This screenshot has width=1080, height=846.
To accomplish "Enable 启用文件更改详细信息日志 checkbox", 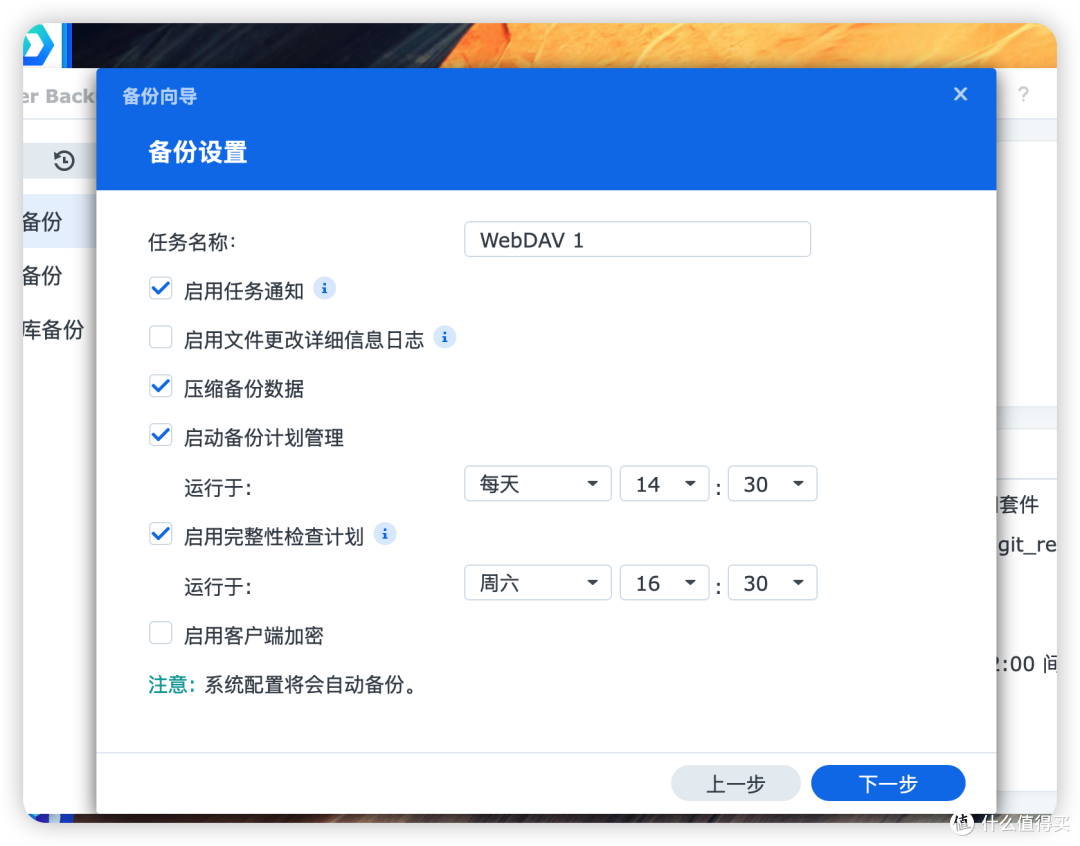I will click(x=160, y=338).
